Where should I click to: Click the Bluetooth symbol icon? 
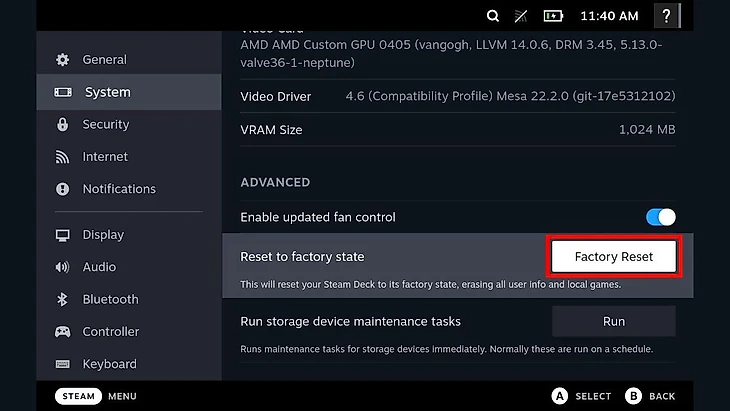click(x=62, y=299)
